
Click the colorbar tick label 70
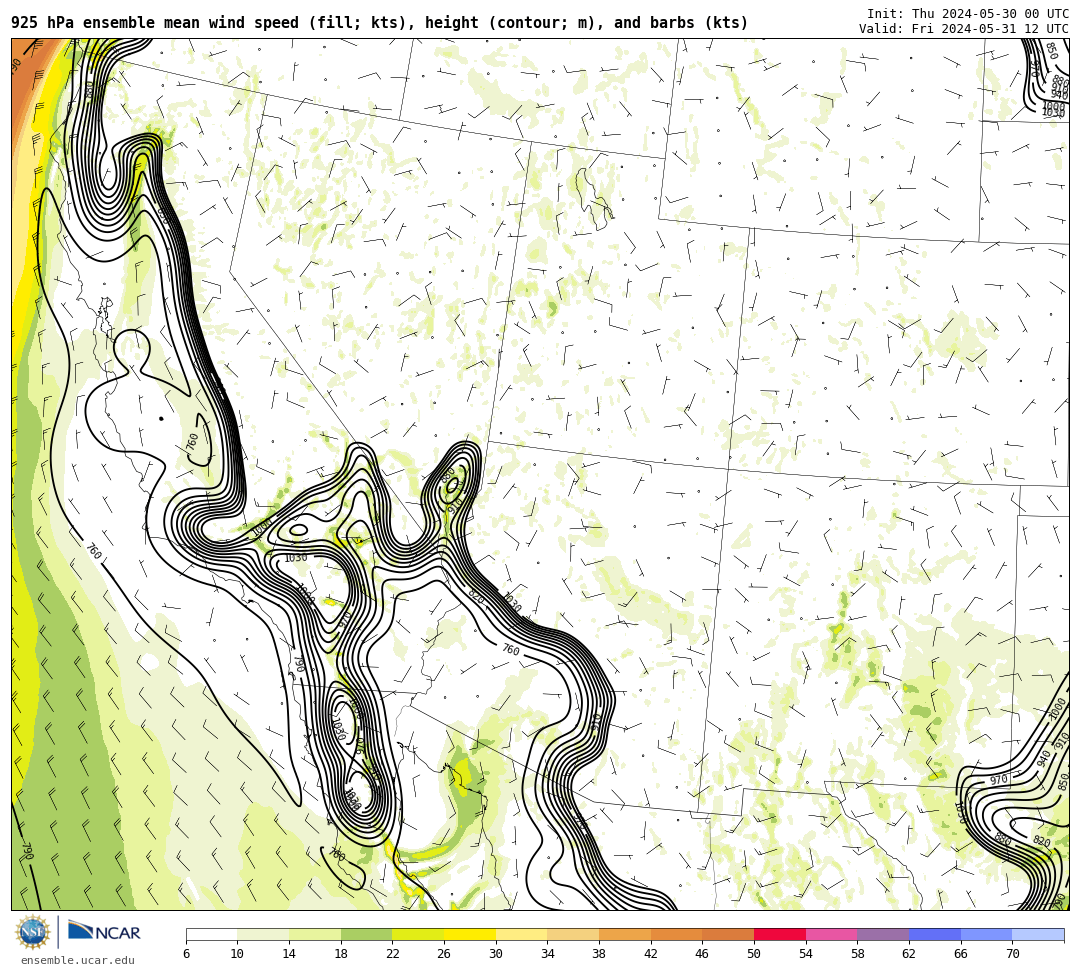pos(1012,954)
